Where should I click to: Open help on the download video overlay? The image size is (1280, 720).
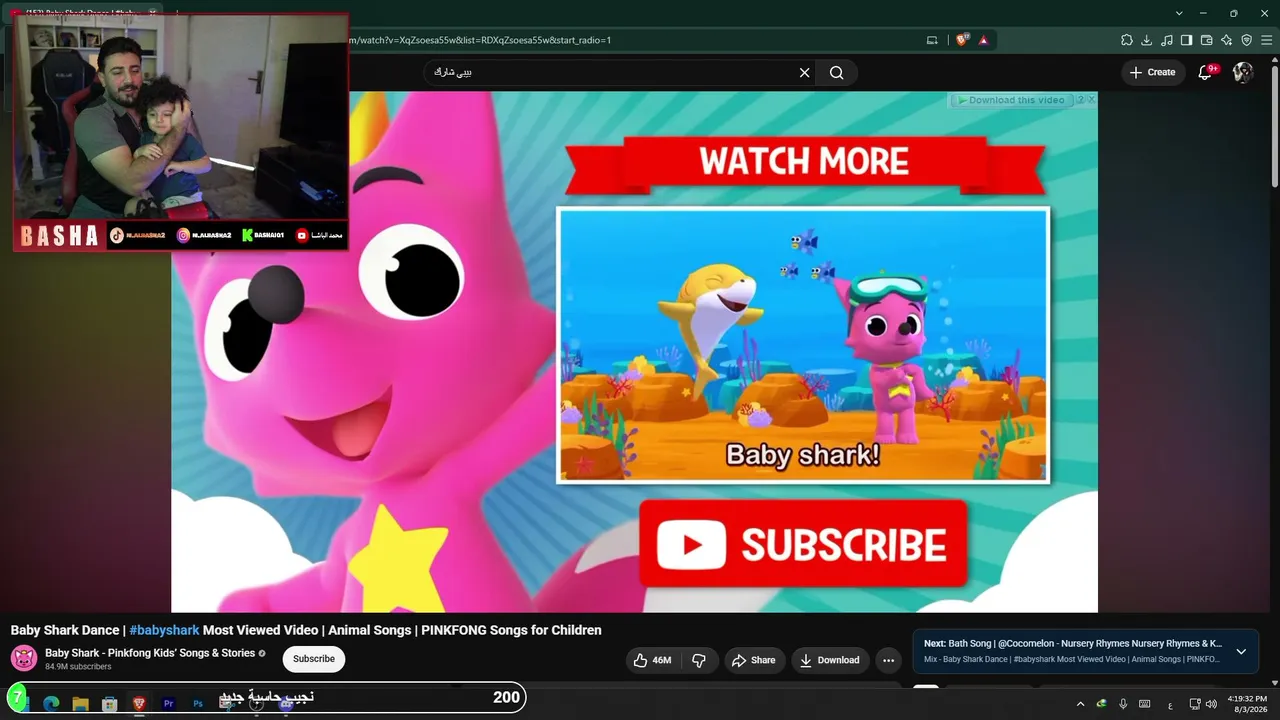pyautogui.click(x=1079, y=100)
